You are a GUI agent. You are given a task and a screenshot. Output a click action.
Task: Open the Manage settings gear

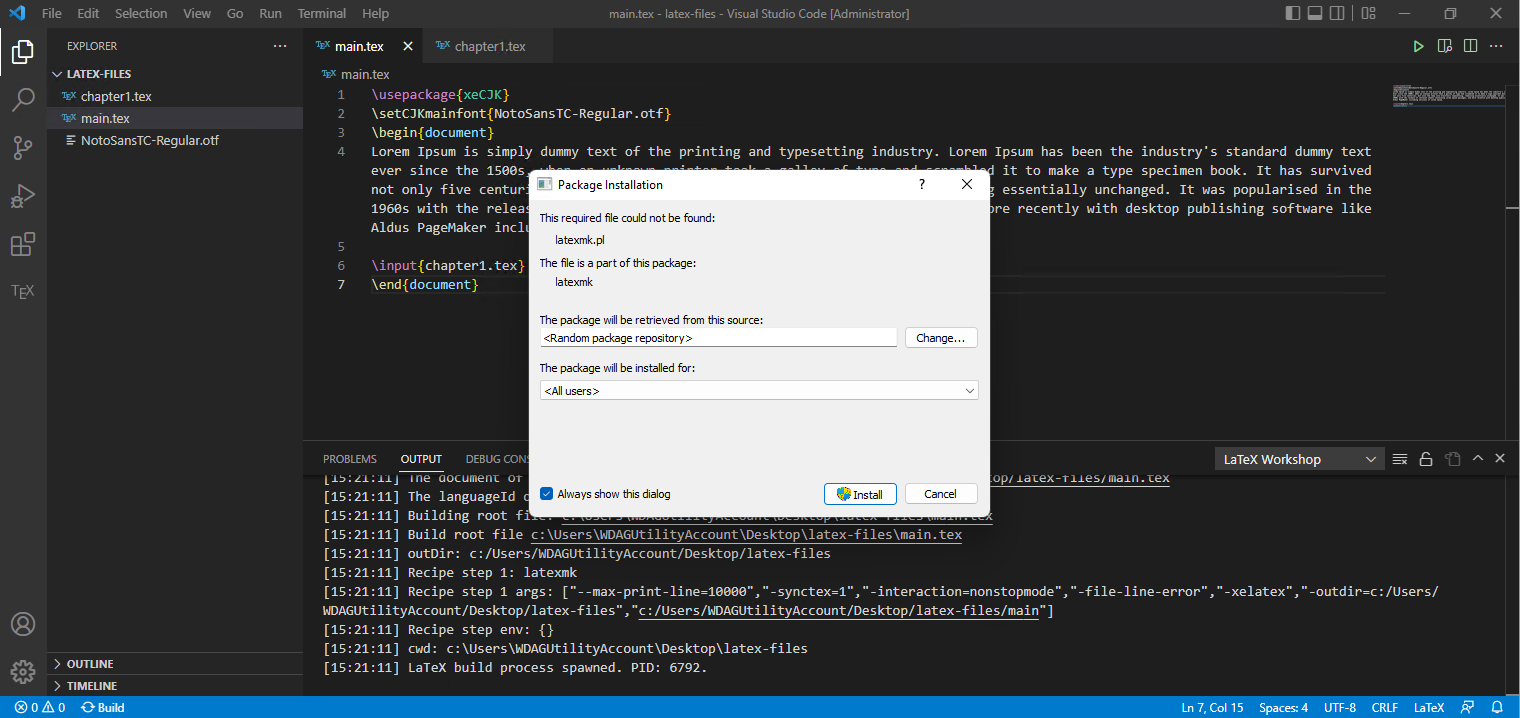pyautogui.click(x=23, y=671)
